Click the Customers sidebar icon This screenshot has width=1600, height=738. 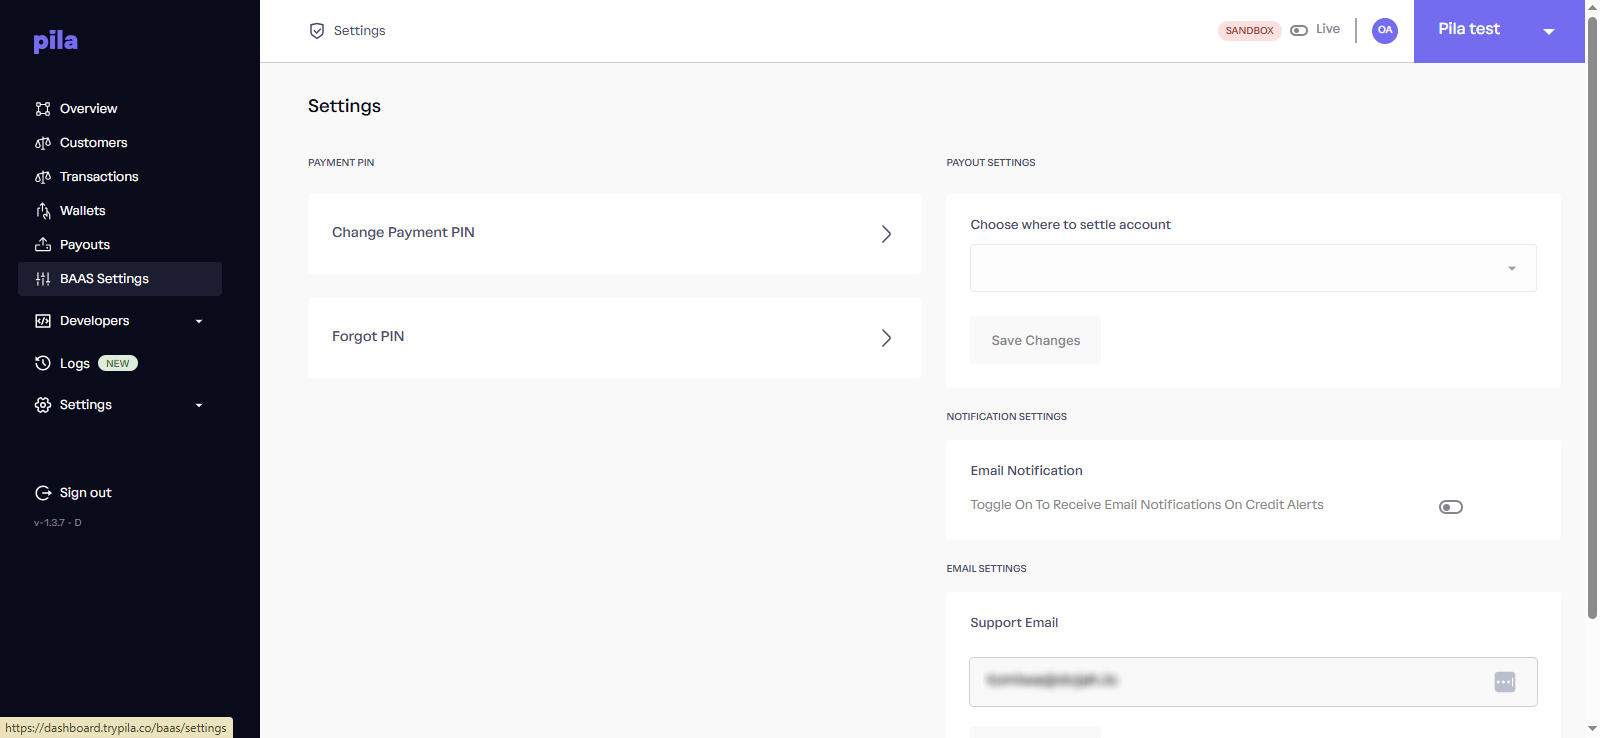(x=43, y=143)
